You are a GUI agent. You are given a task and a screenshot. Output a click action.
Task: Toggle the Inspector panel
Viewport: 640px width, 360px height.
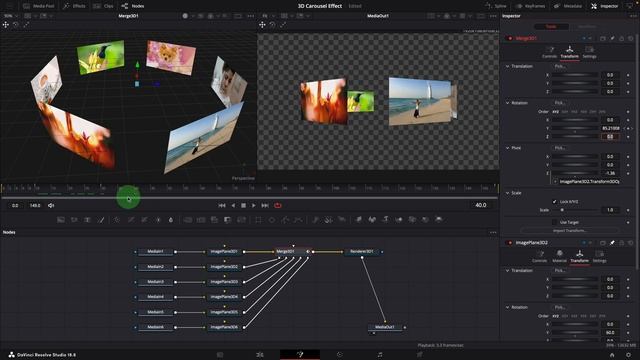(604, 6)
